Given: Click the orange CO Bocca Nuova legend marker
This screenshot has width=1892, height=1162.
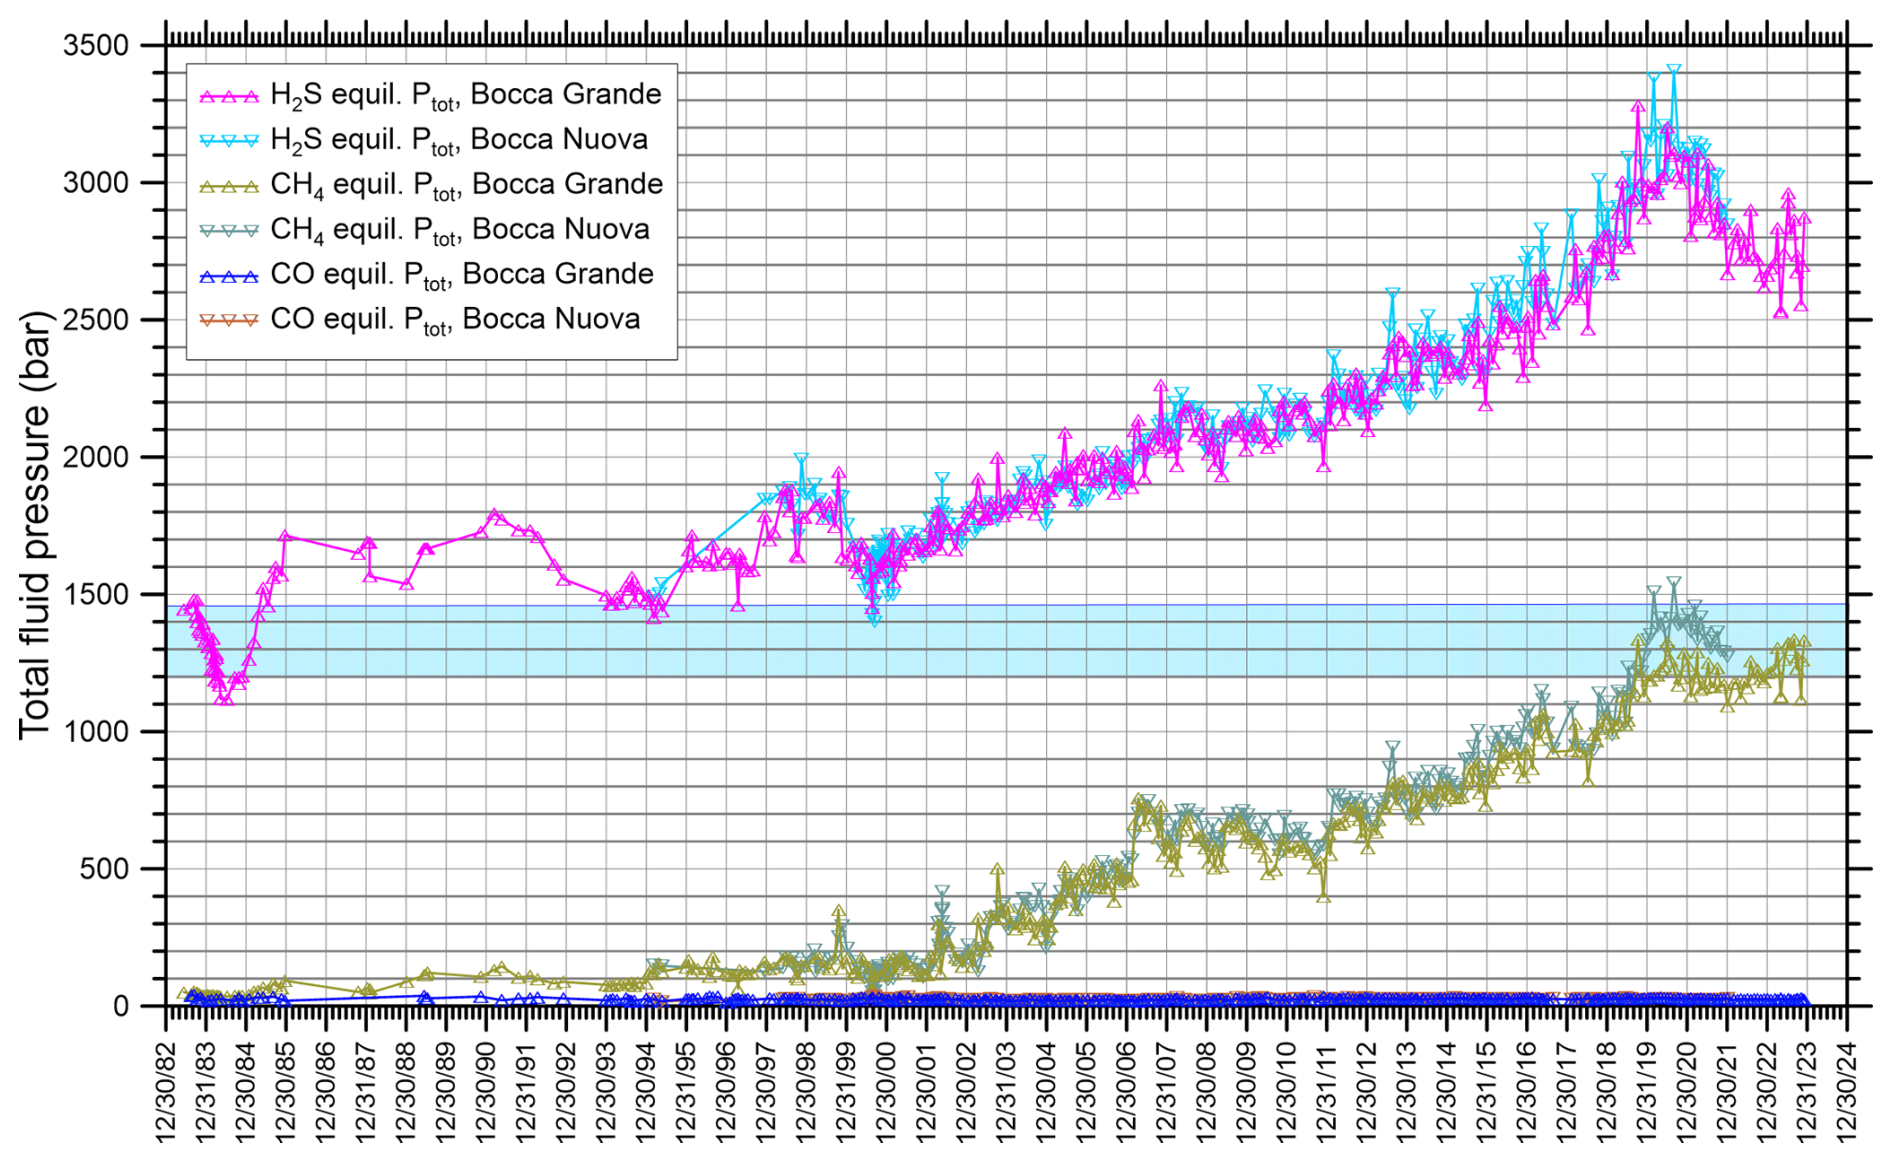Looking at the screenshot, I should [229, 321].
